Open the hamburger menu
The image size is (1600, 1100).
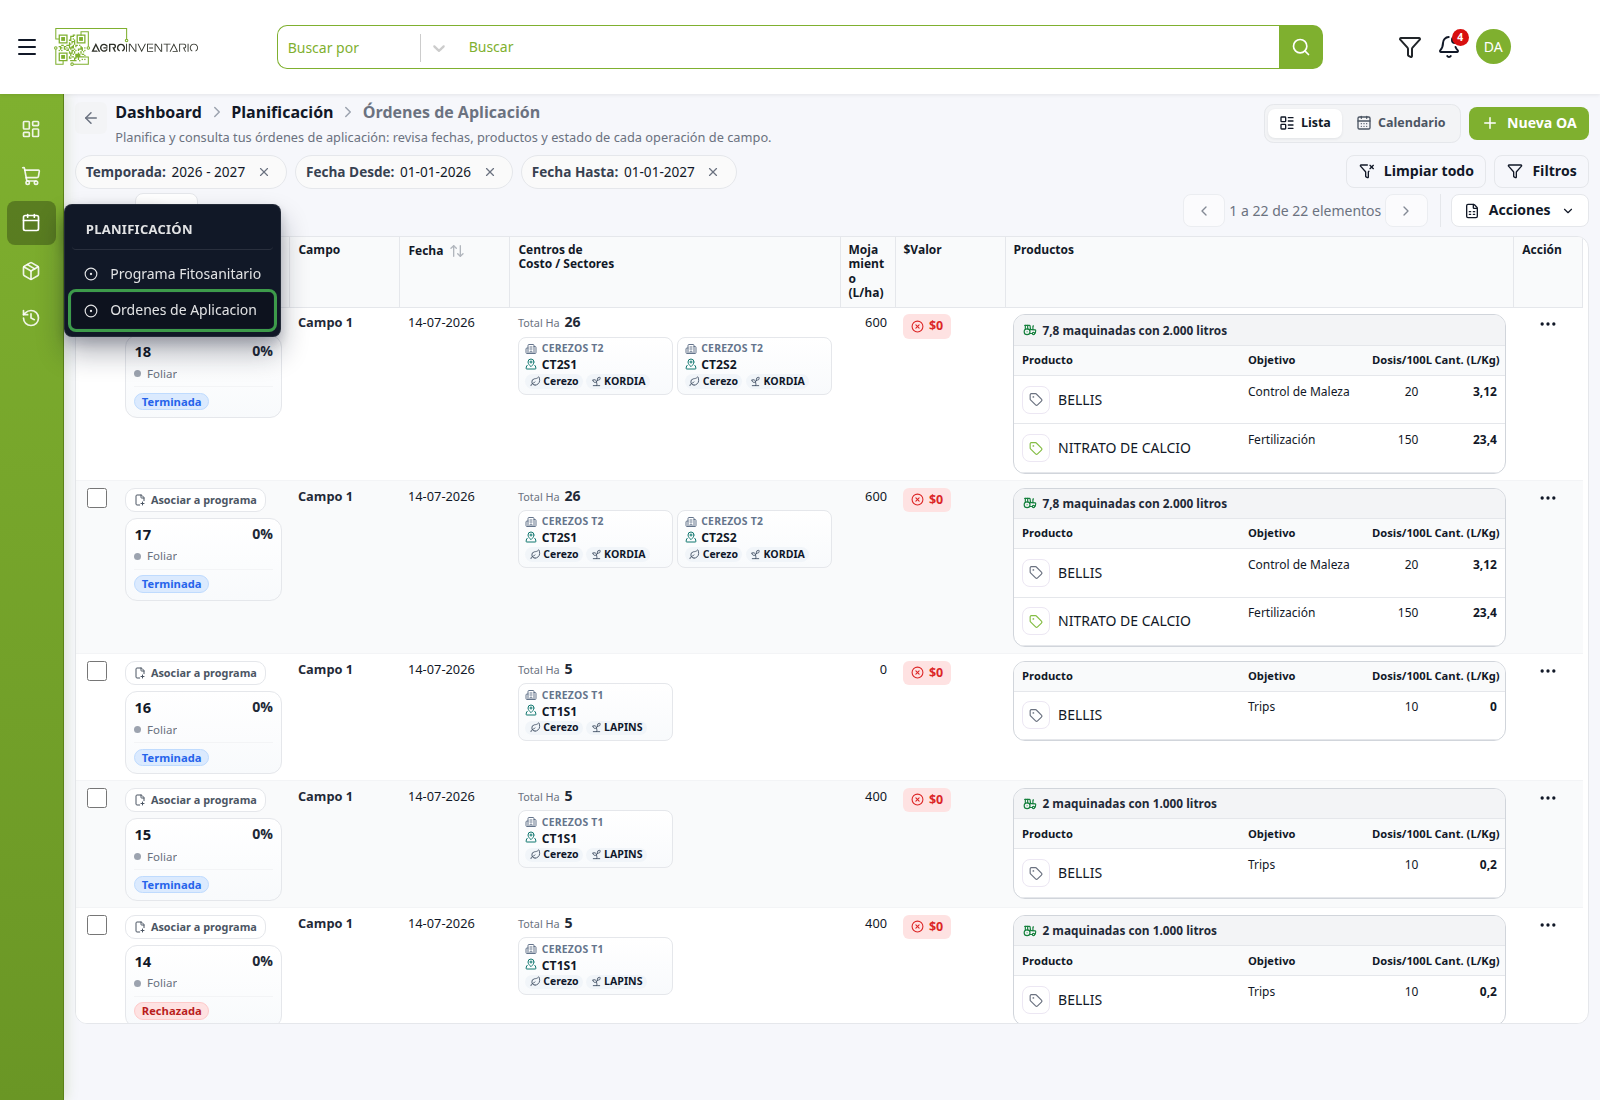click(x=27, y=47)
